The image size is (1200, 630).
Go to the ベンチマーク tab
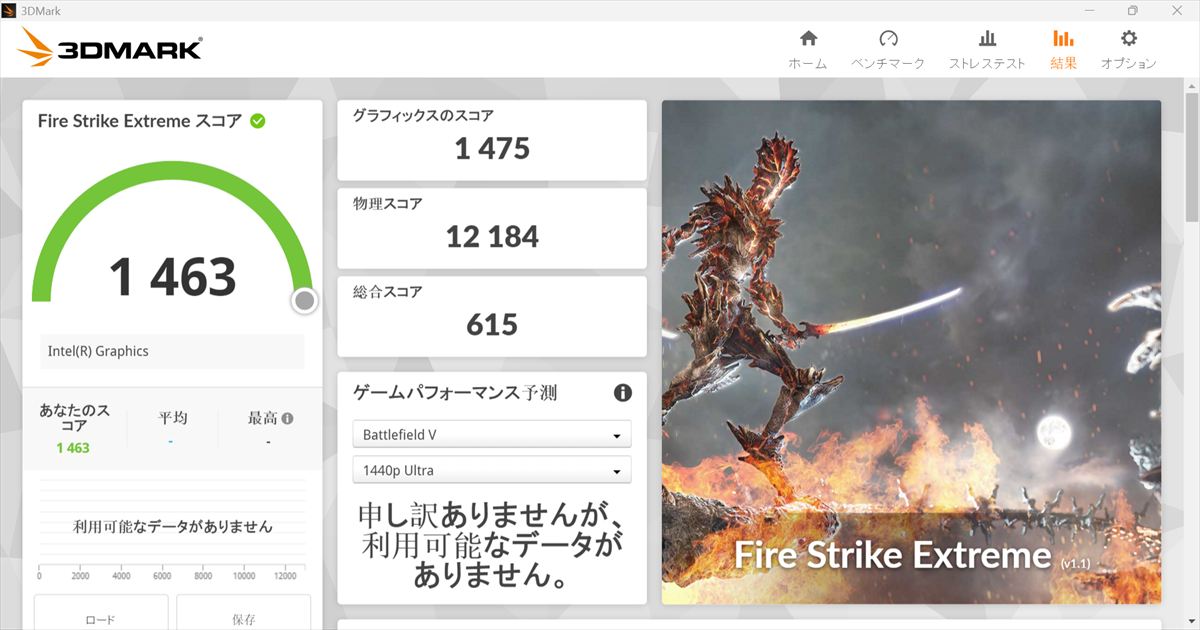pyautogui.click(x=888, y=50)
